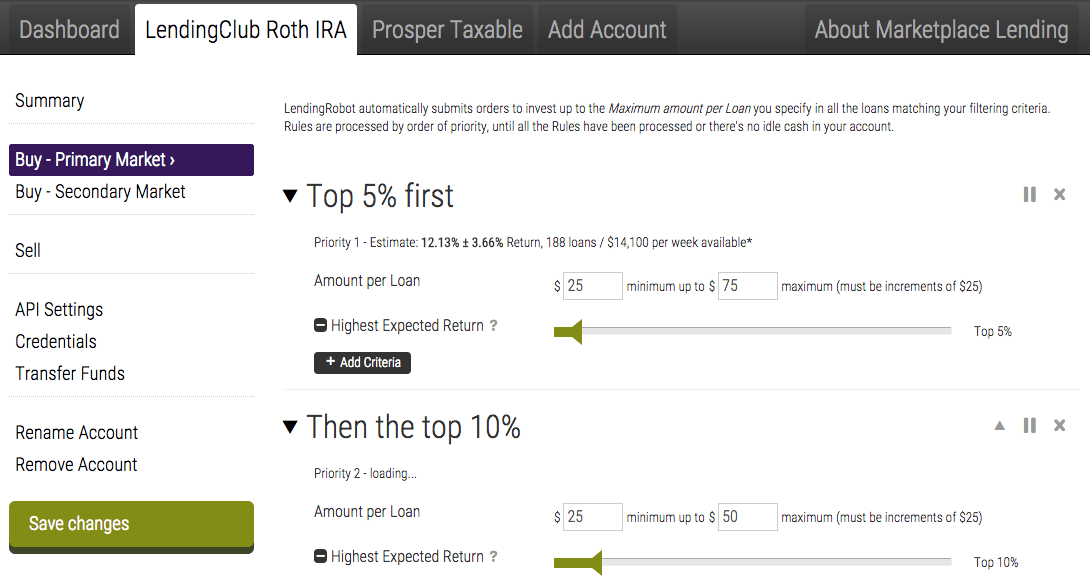This screenshot has width=1090, height=579.
Task: Click the Add Criteria button
Action: click(x=362, y=362)
